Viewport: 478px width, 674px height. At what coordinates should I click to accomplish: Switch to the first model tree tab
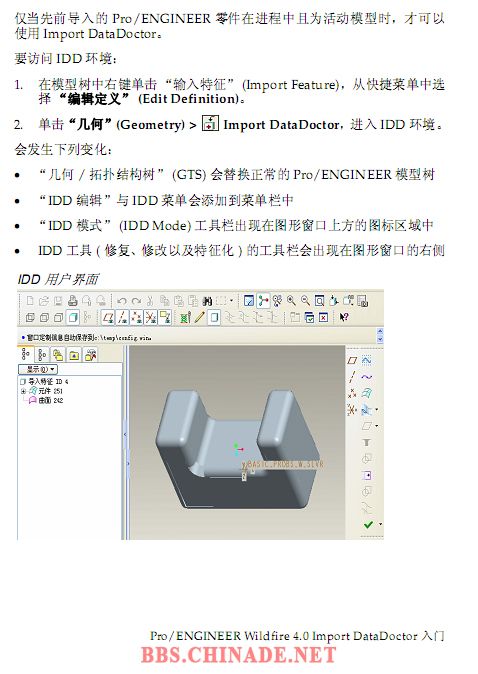tap(26, 355)
